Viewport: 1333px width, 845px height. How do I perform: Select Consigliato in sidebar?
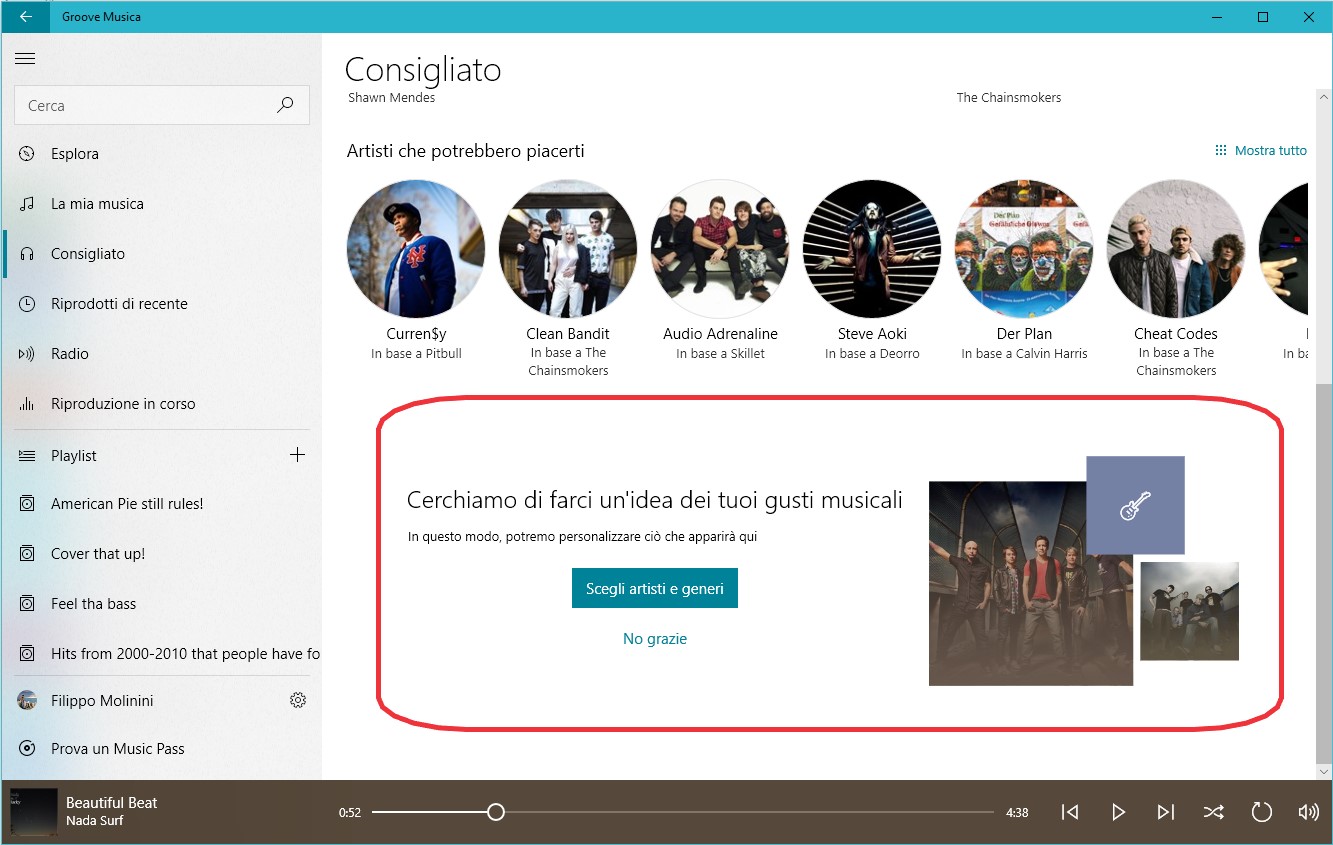pyautogui.click(x=162, y=254)
